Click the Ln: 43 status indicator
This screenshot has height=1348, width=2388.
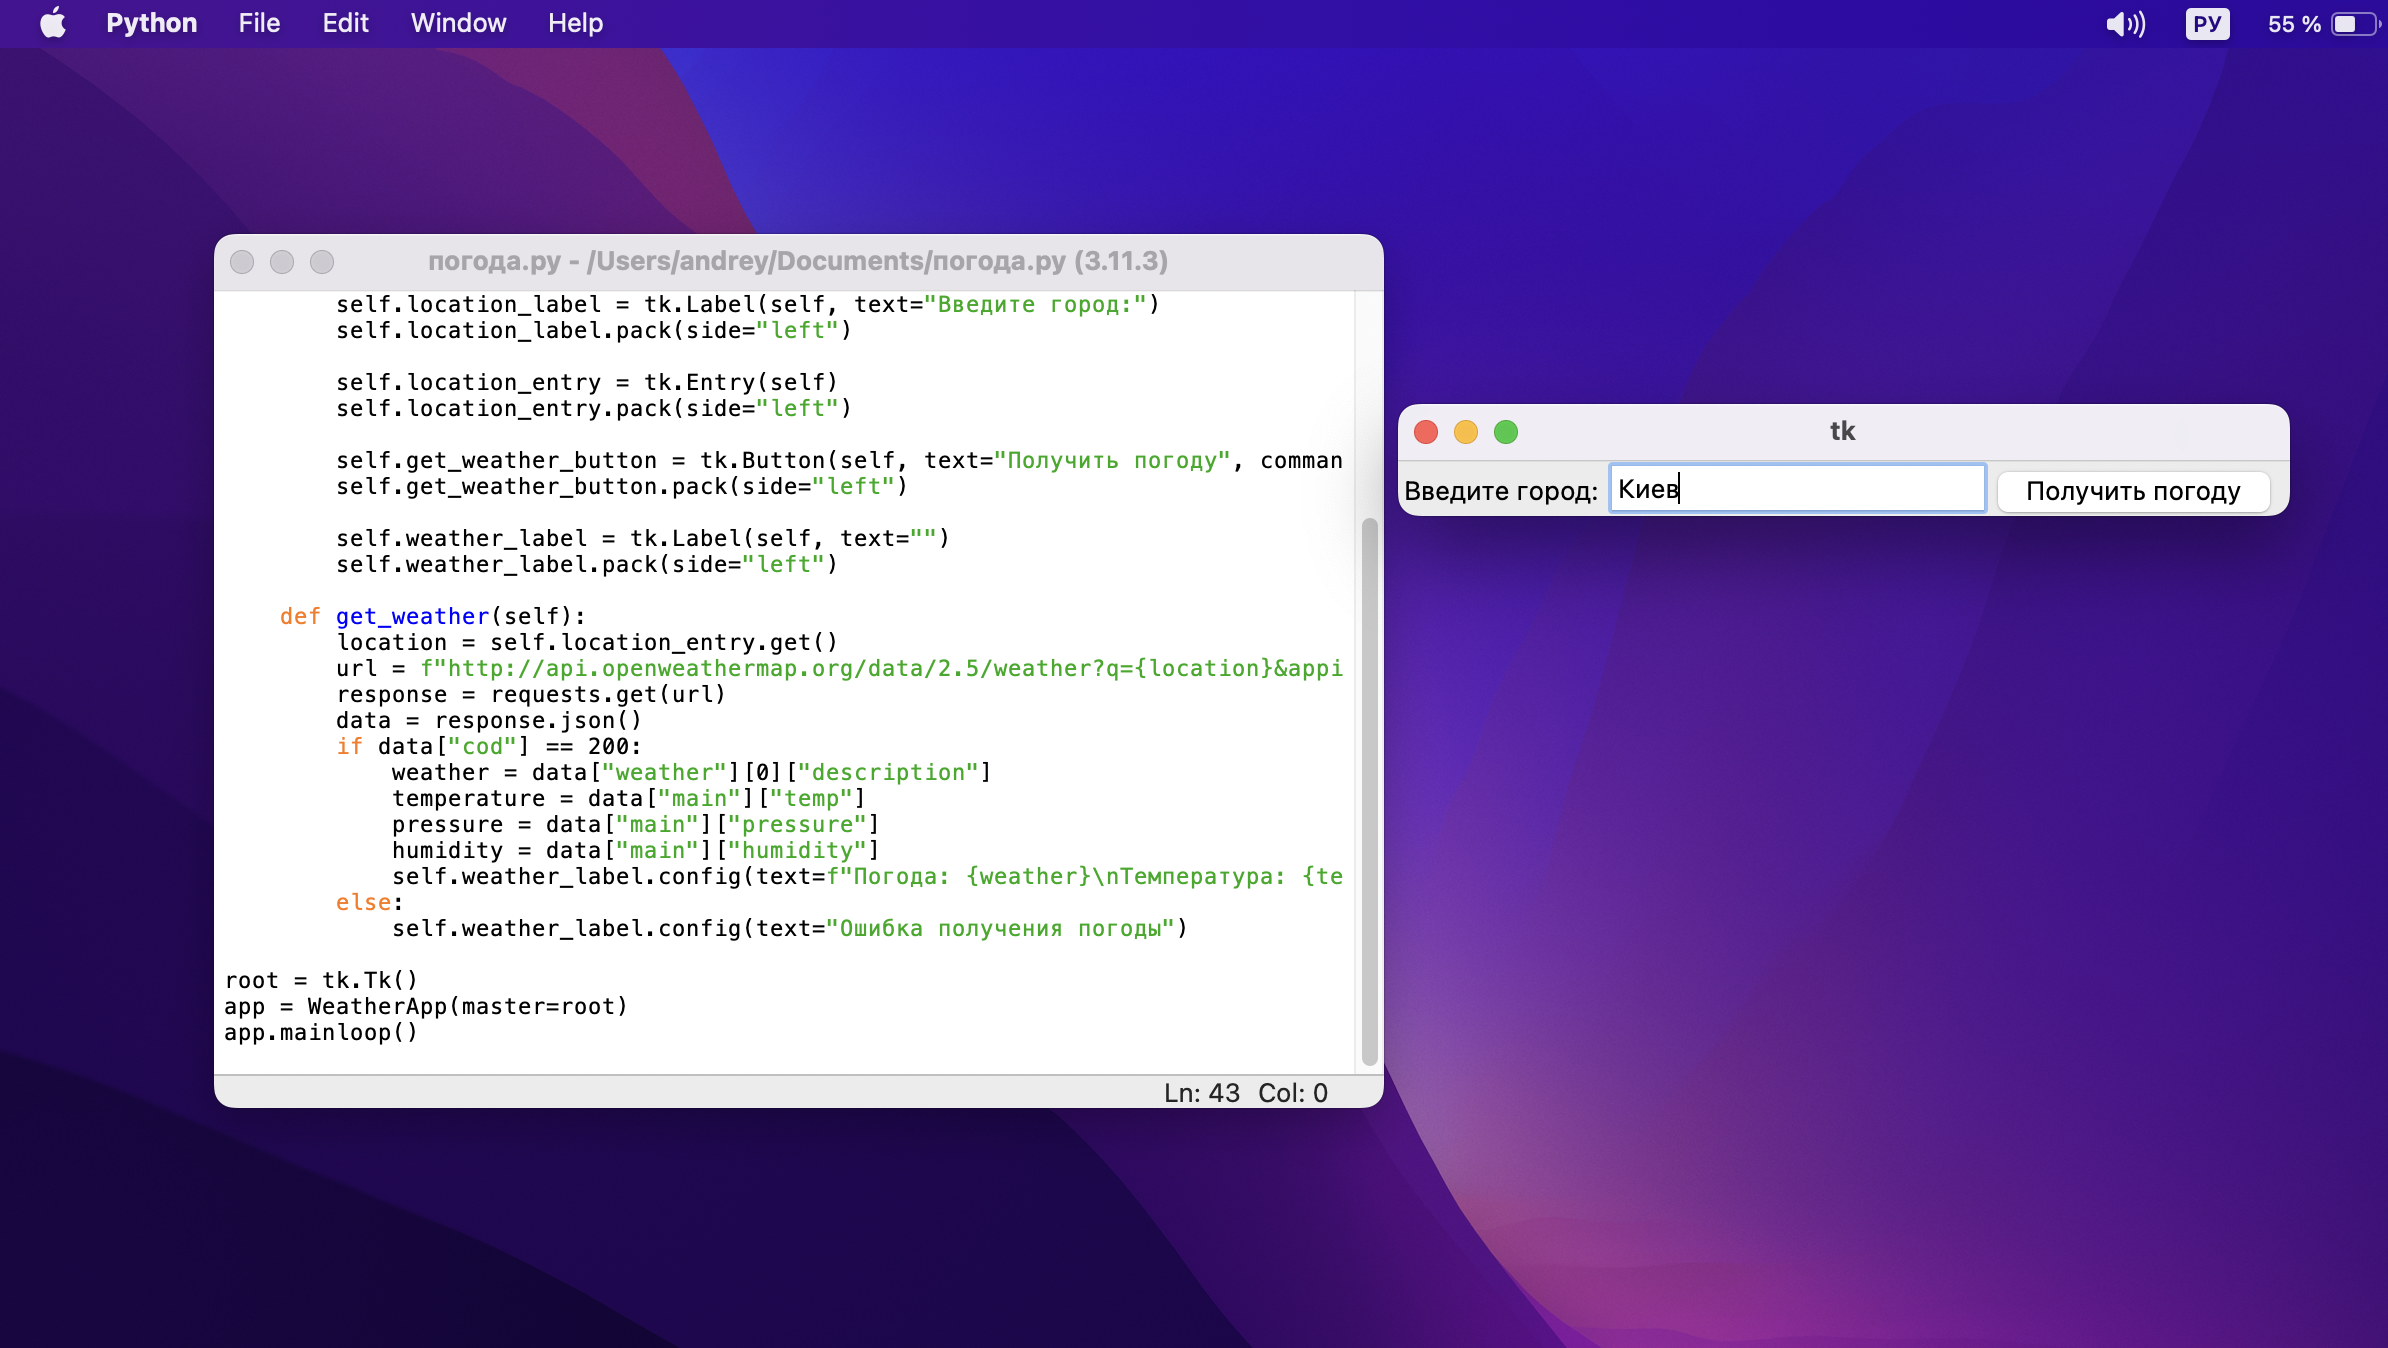(1201, 1093)
